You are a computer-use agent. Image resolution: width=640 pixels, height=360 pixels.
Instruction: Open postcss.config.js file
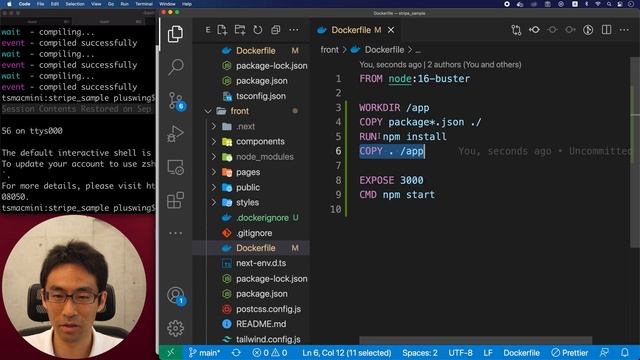click(x=268, y=309)
